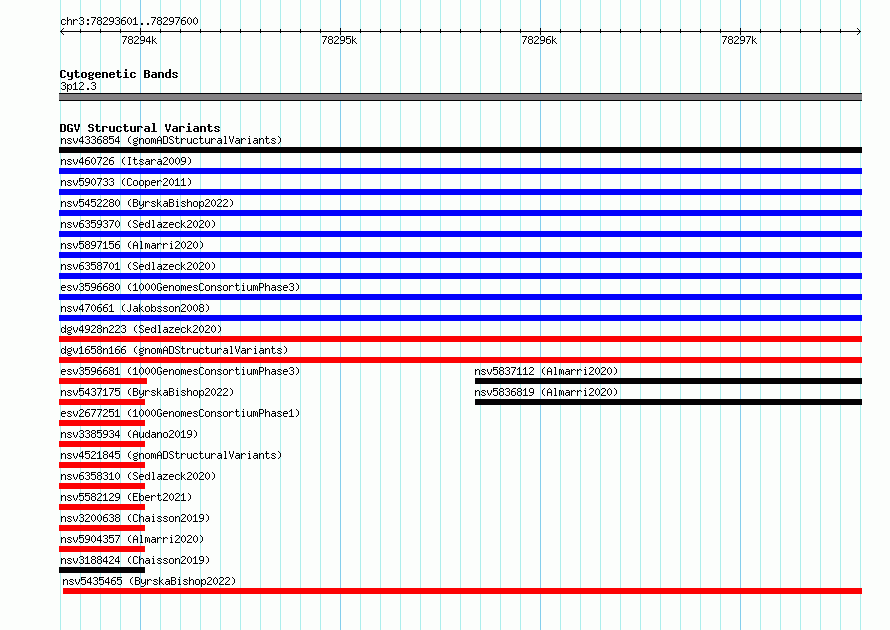Viewport: 890px width, 630px height.
Task: Click the blue bar under nsv5452280
Action: (x=460, y=213)
